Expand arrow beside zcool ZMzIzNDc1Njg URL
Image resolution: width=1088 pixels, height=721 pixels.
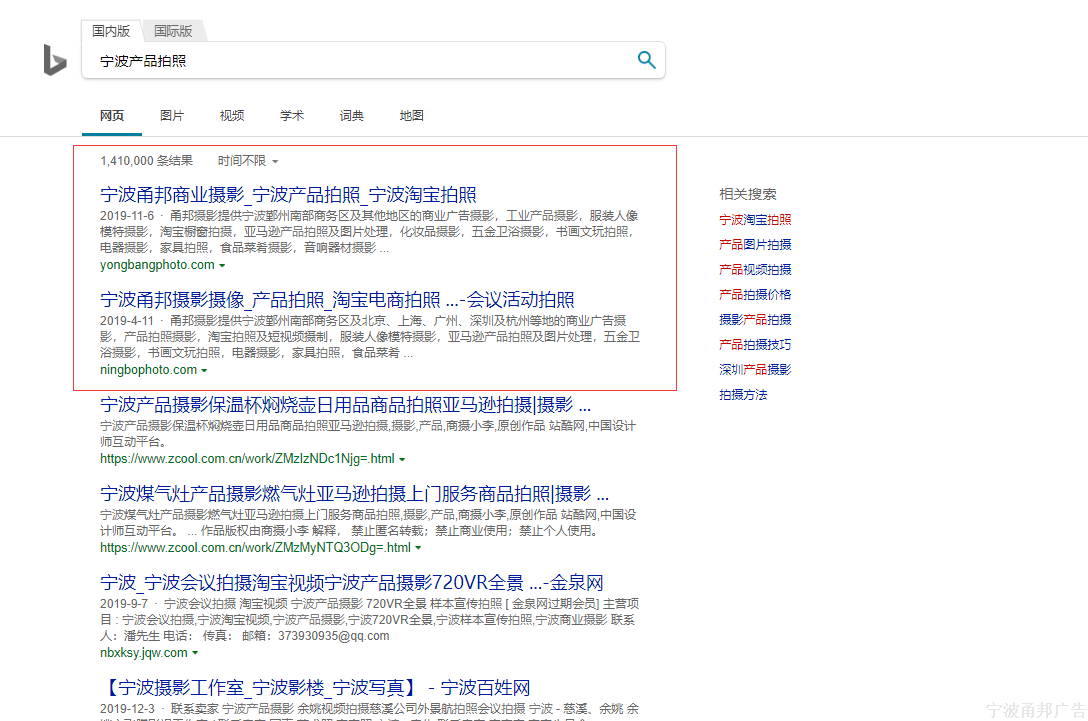pos(402,459)
